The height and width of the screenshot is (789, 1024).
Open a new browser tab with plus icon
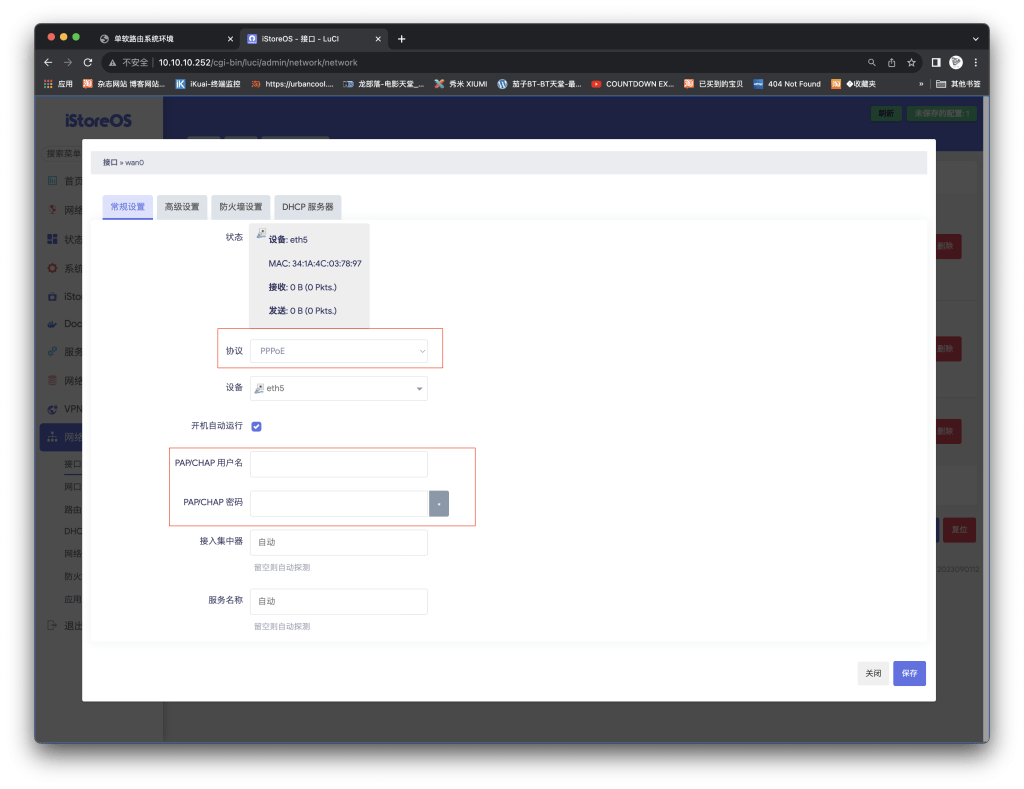tap(402, 39)
